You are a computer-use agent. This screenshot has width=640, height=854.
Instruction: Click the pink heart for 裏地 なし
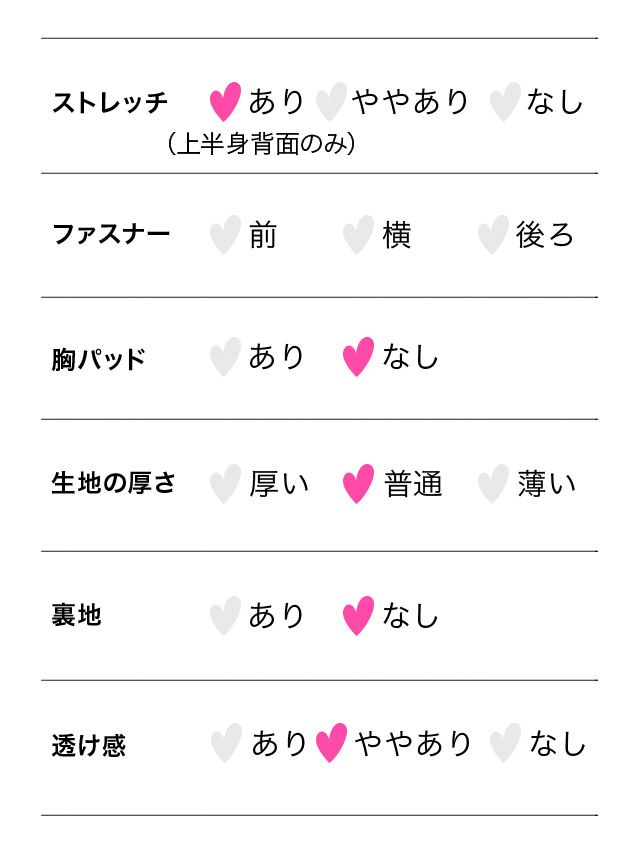point(358,616)
